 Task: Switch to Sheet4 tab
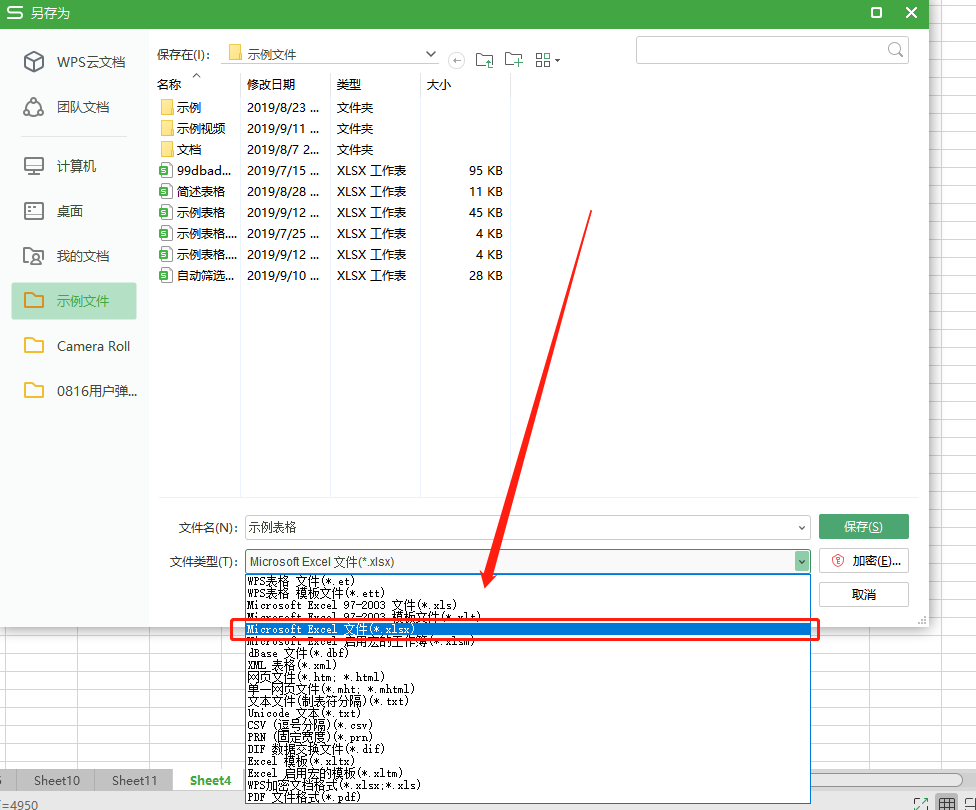(210, 780)
